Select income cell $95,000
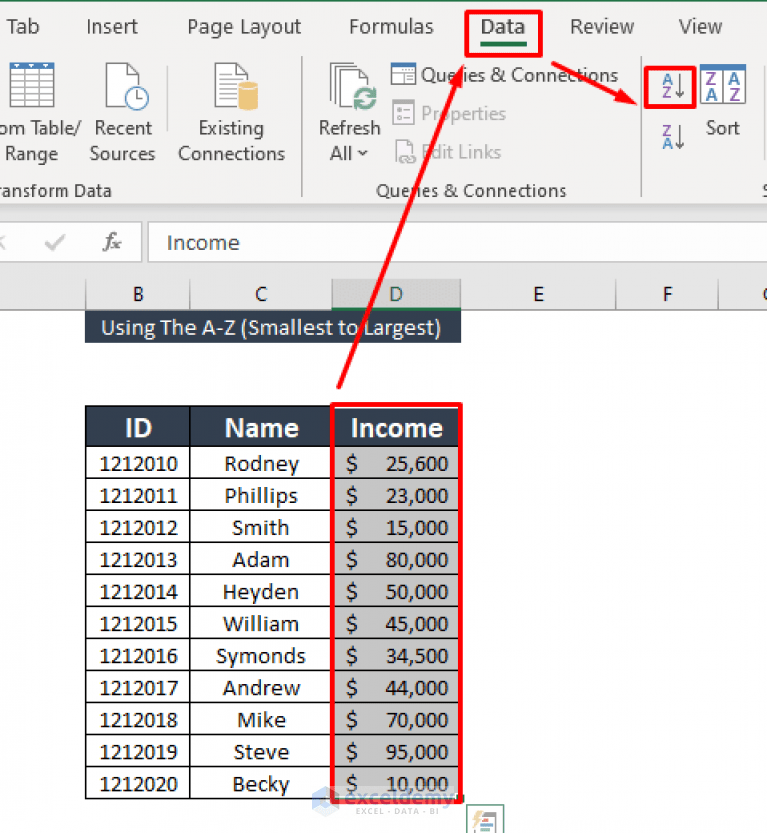The height and width of the screenshot is (833, 767). 396,752
